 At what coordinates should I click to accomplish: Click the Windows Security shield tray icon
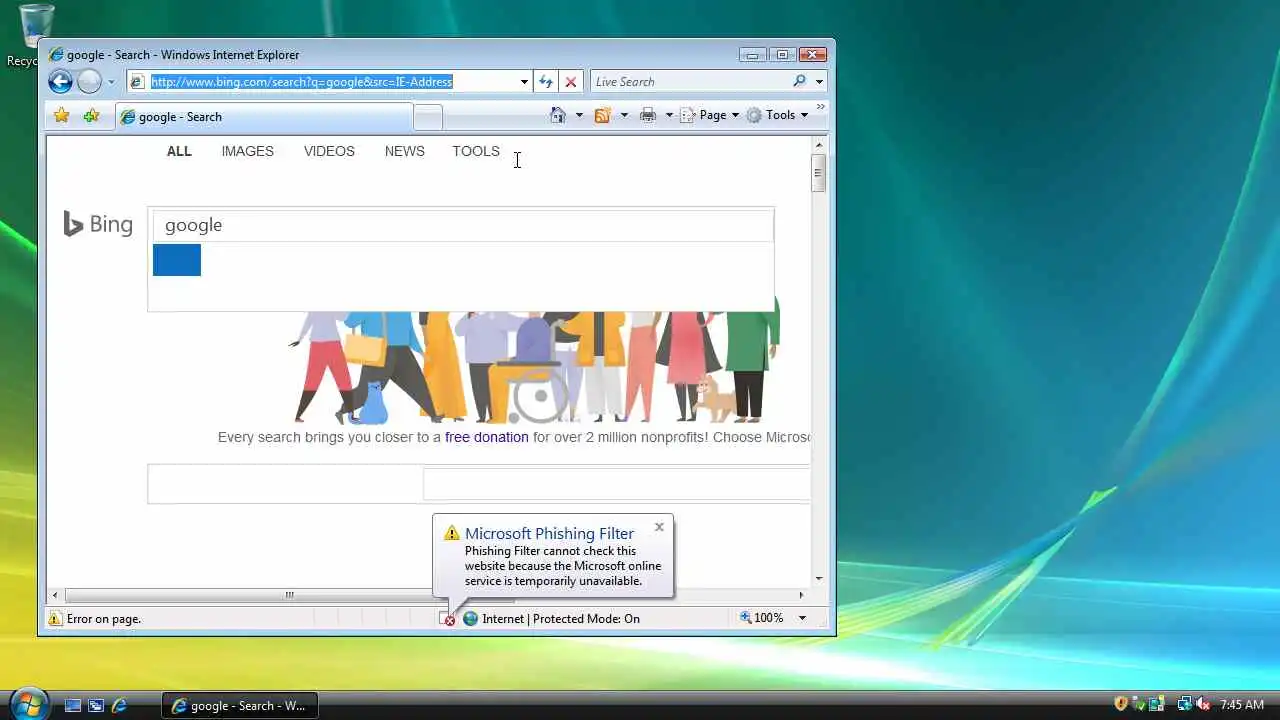pyautogui.click(x=1121, y=704)
